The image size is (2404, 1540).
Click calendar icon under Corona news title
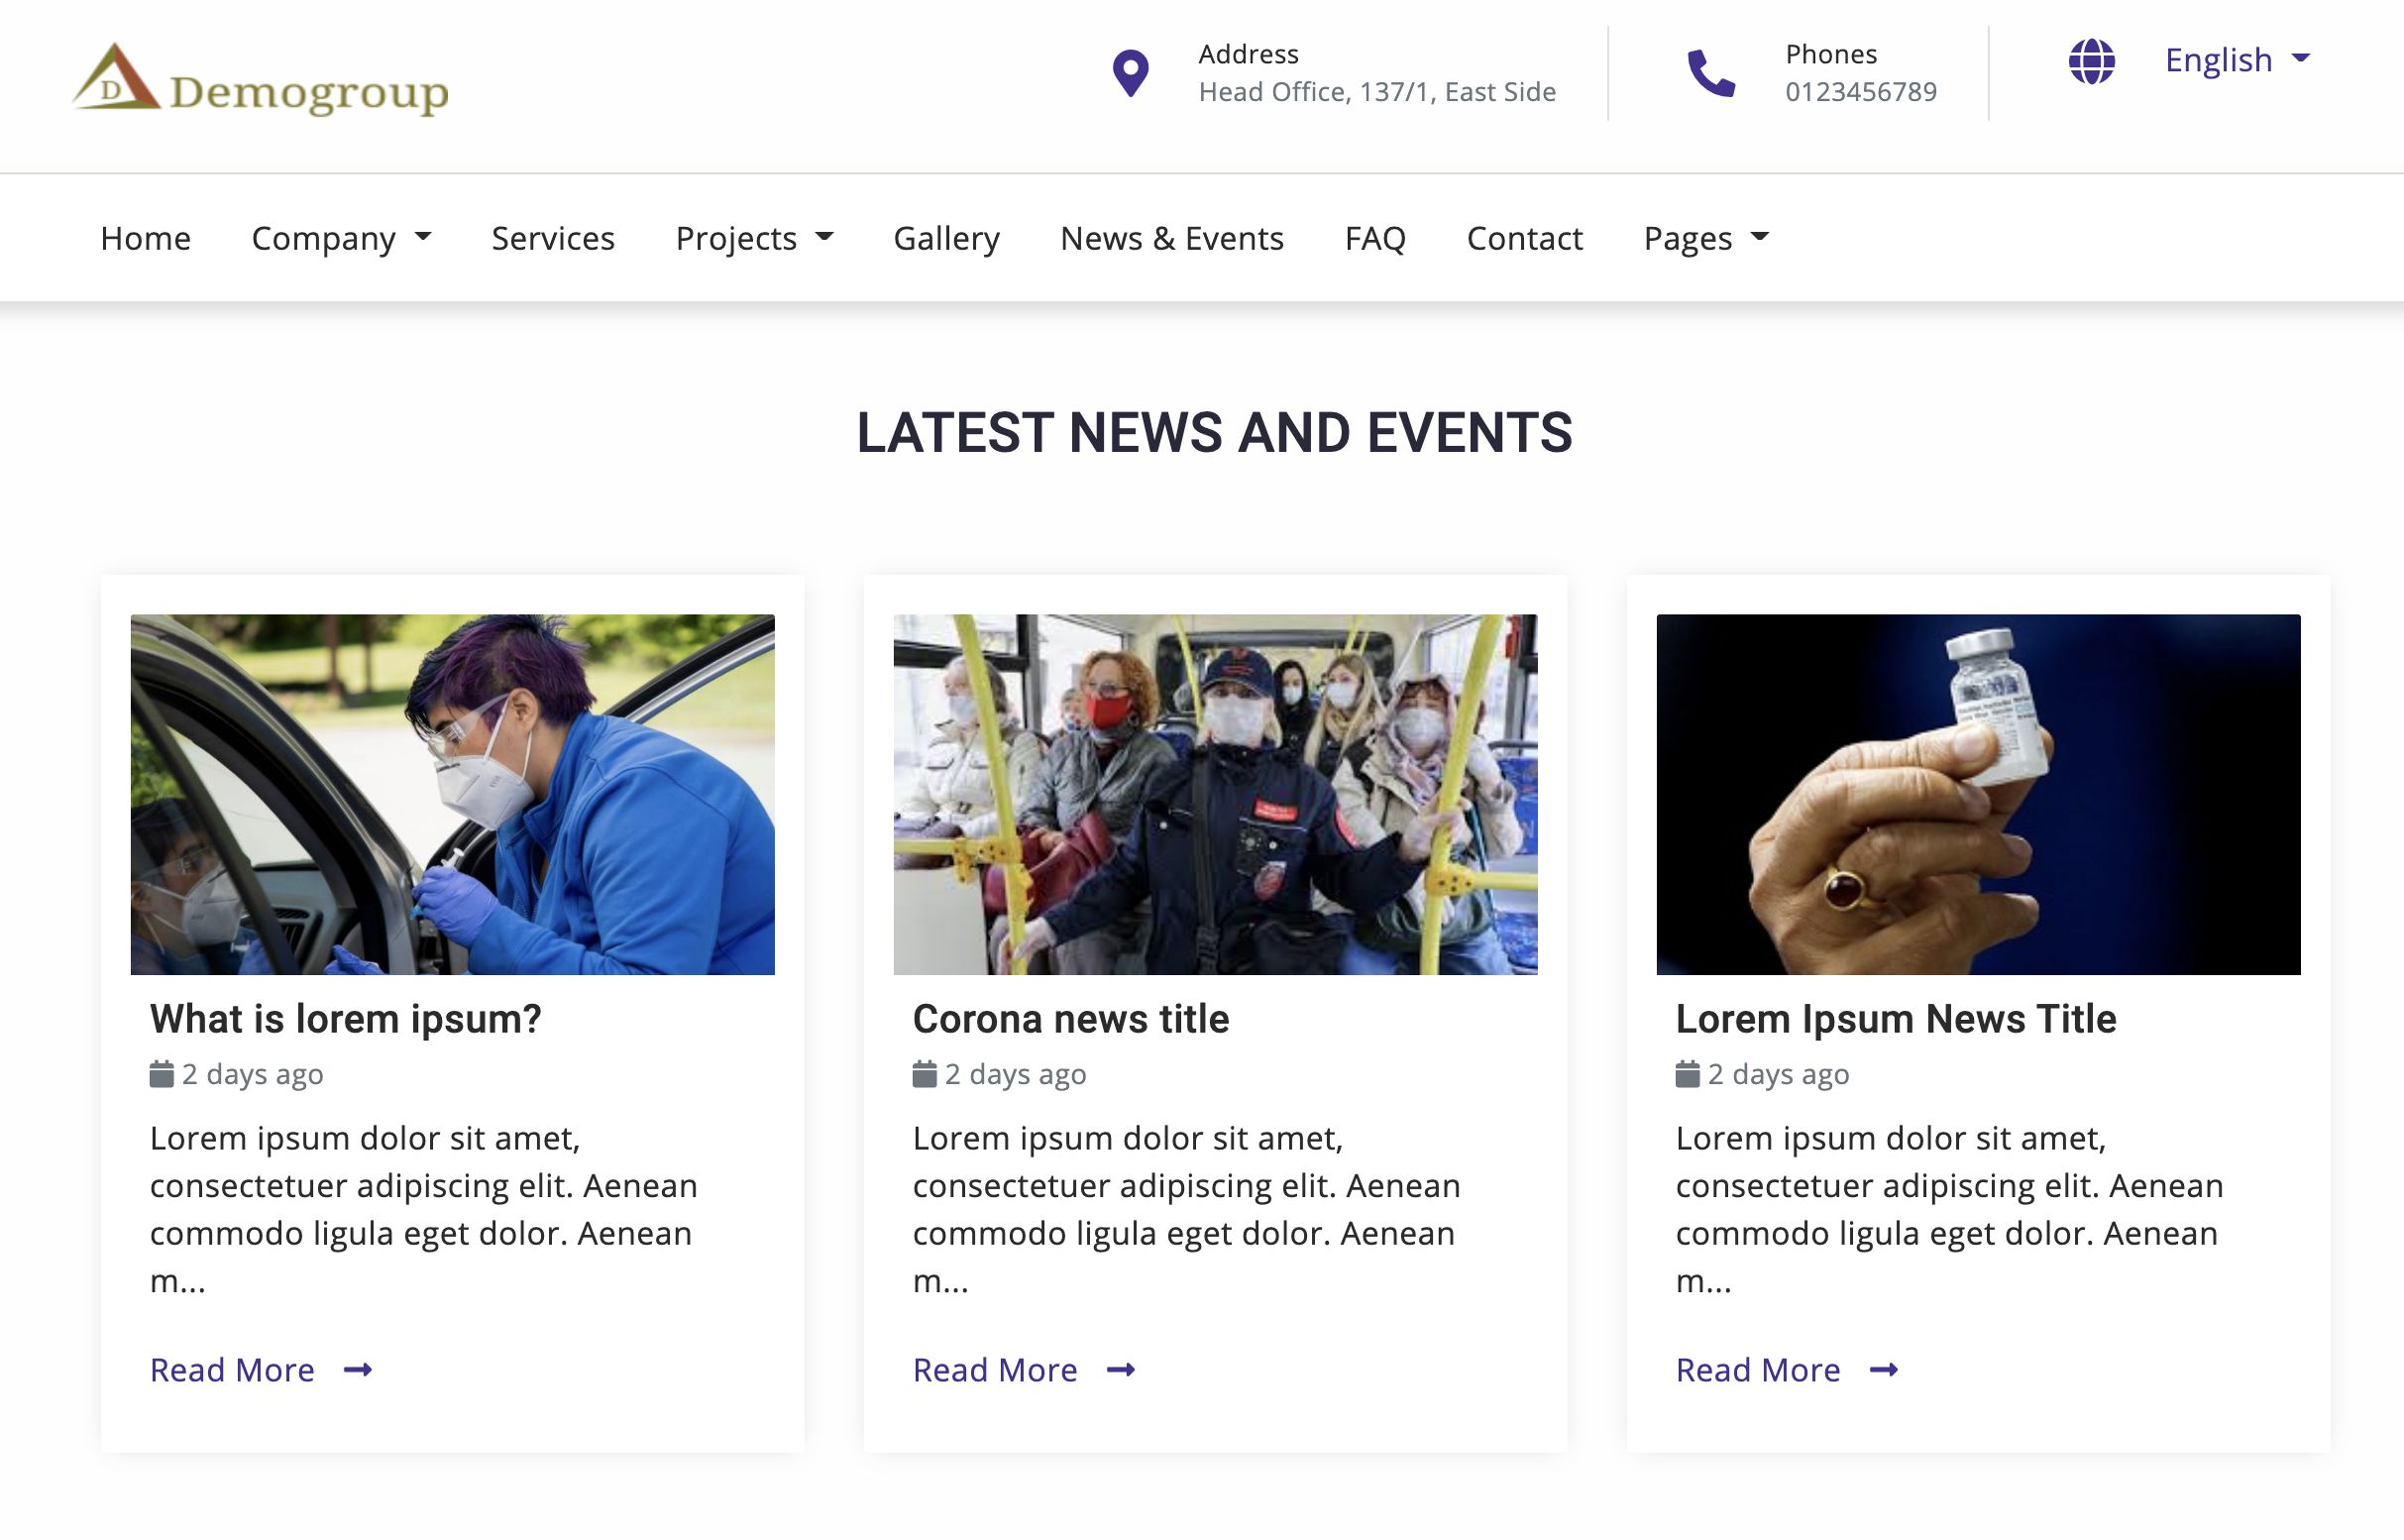924,1074
